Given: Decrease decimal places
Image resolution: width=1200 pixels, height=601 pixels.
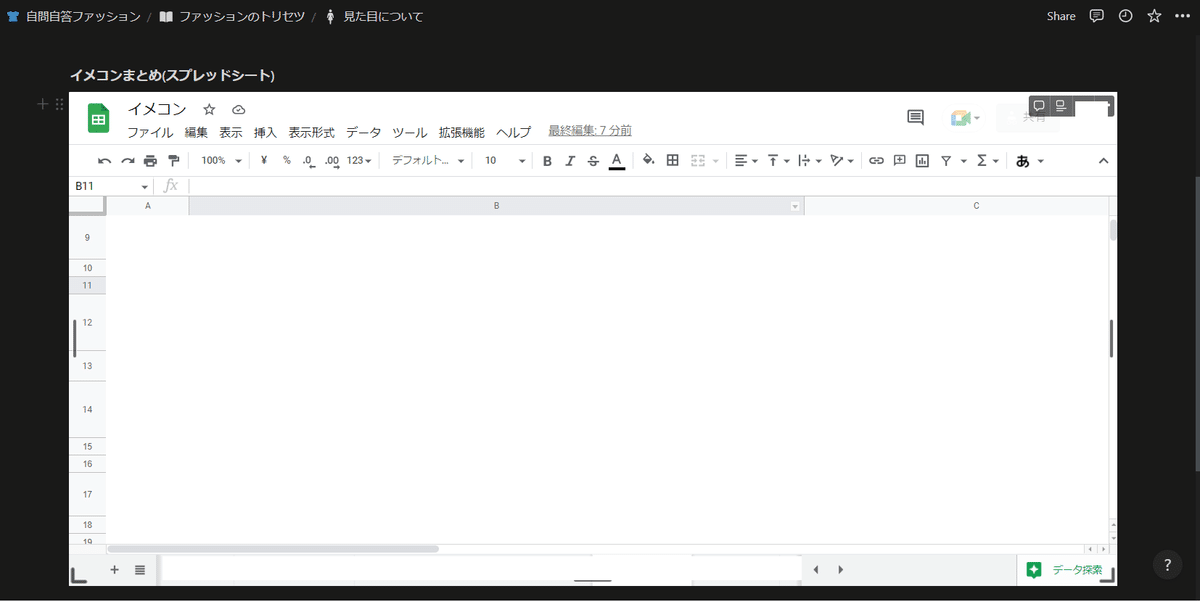Looking at the screenshot, I should tap(309, 160).
